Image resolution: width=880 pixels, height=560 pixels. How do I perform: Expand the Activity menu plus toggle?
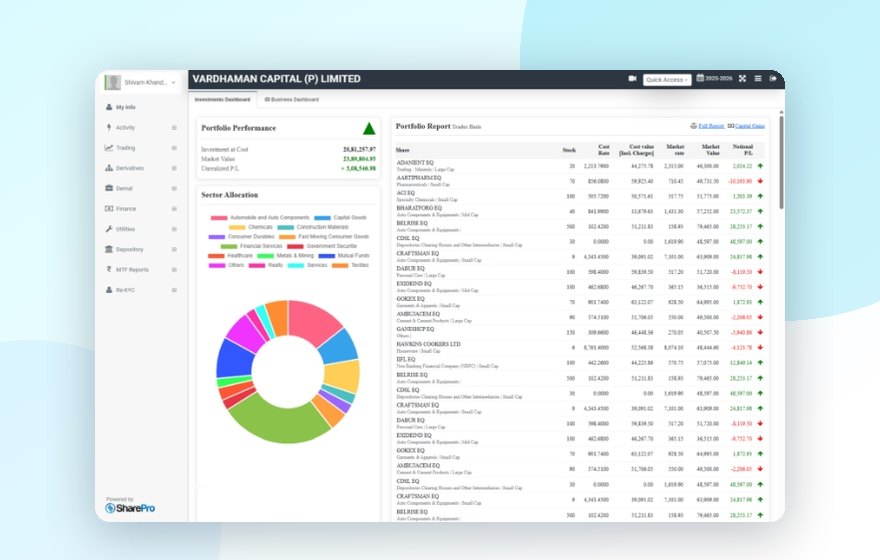pos(174,127)
